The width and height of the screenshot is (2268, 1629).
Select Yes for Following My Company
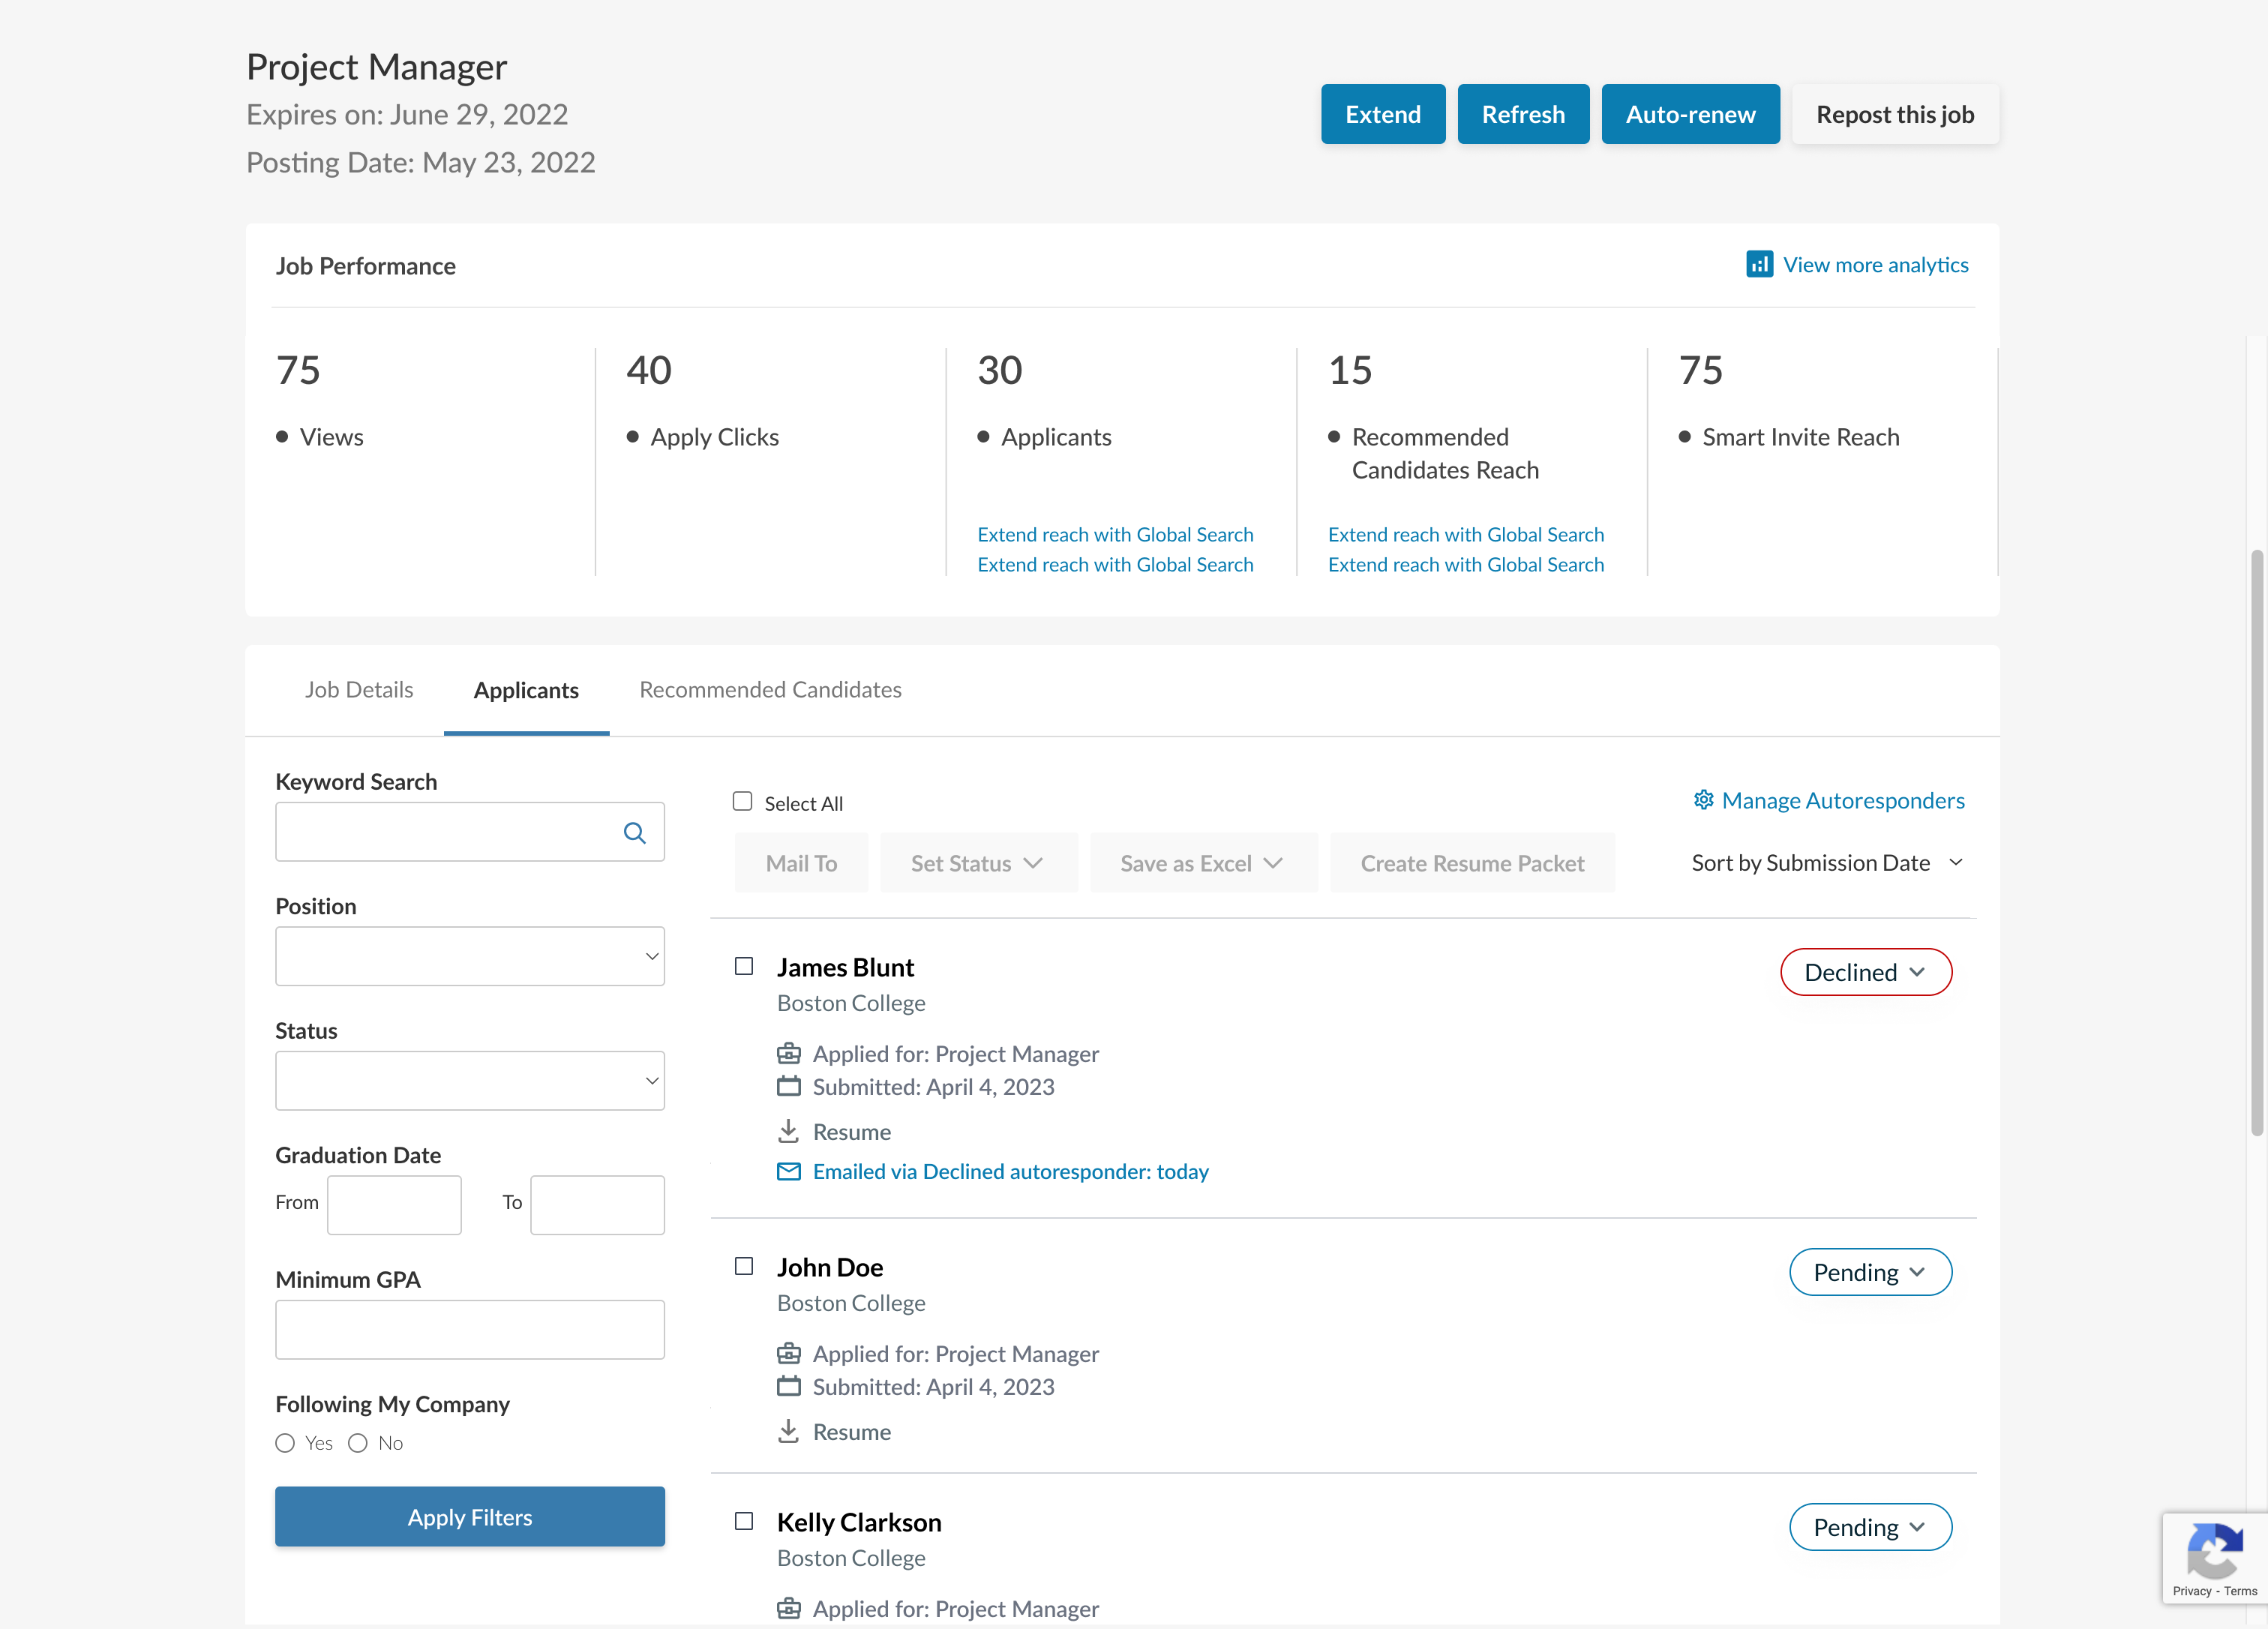(285, 1443)
